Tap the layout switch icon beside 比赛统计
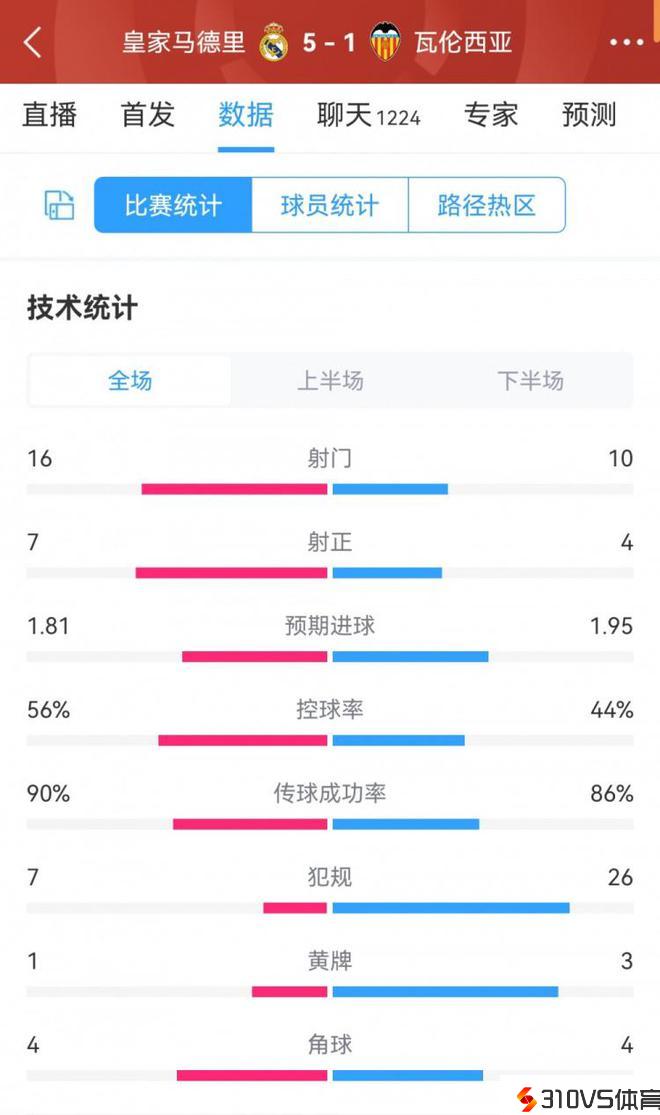Image resolution: width=660 pixels, height=1115 pixels. (60, 205)
